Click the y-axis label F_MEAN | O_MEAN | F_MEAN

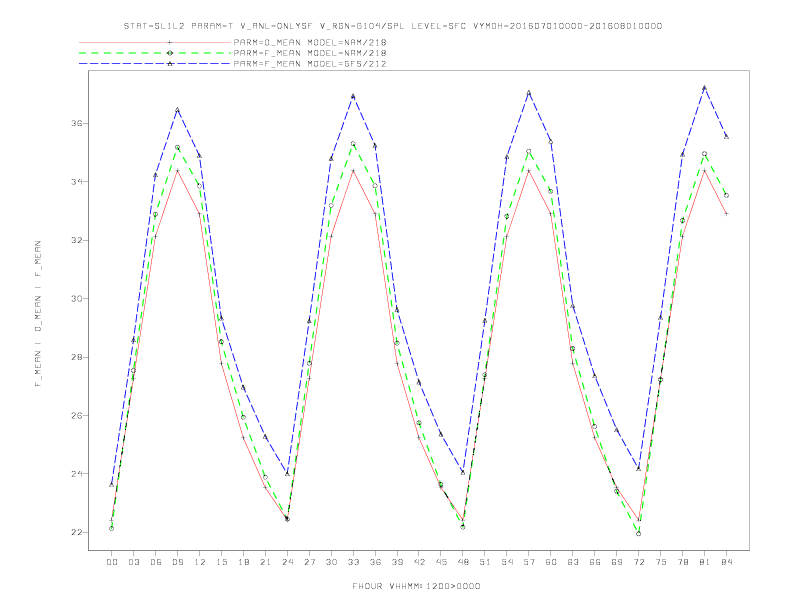point(38,314)
